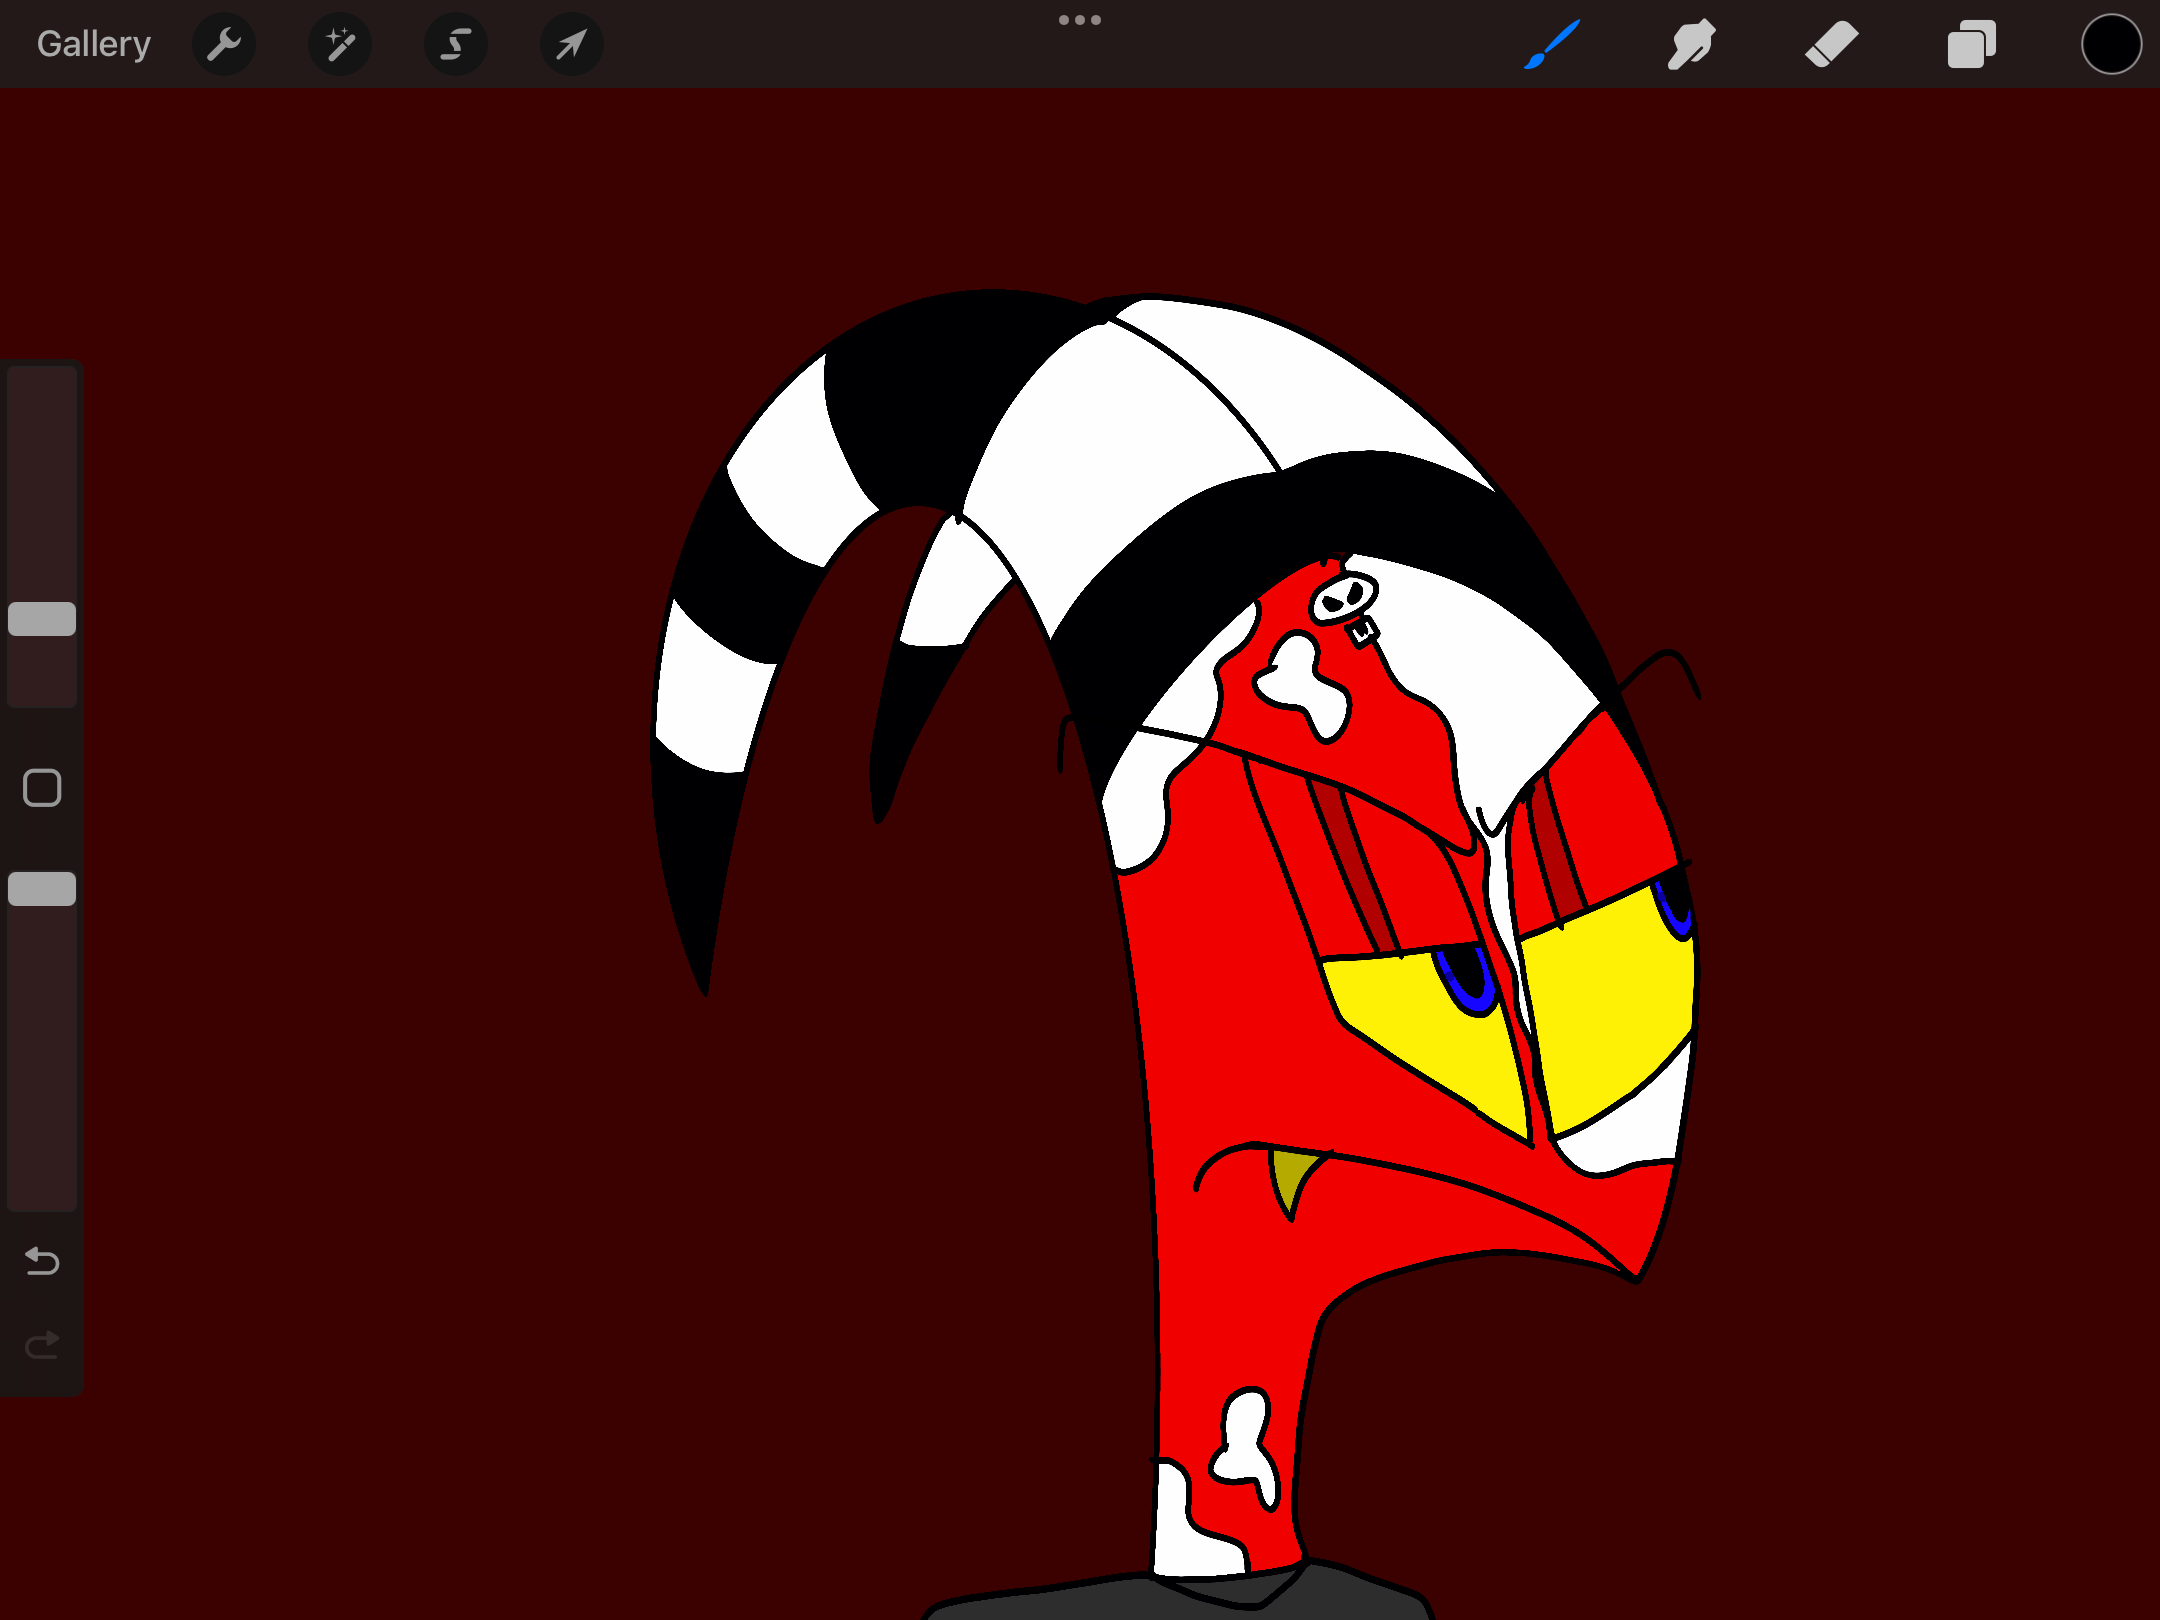Redo the last undone action

pos(42,1345)
